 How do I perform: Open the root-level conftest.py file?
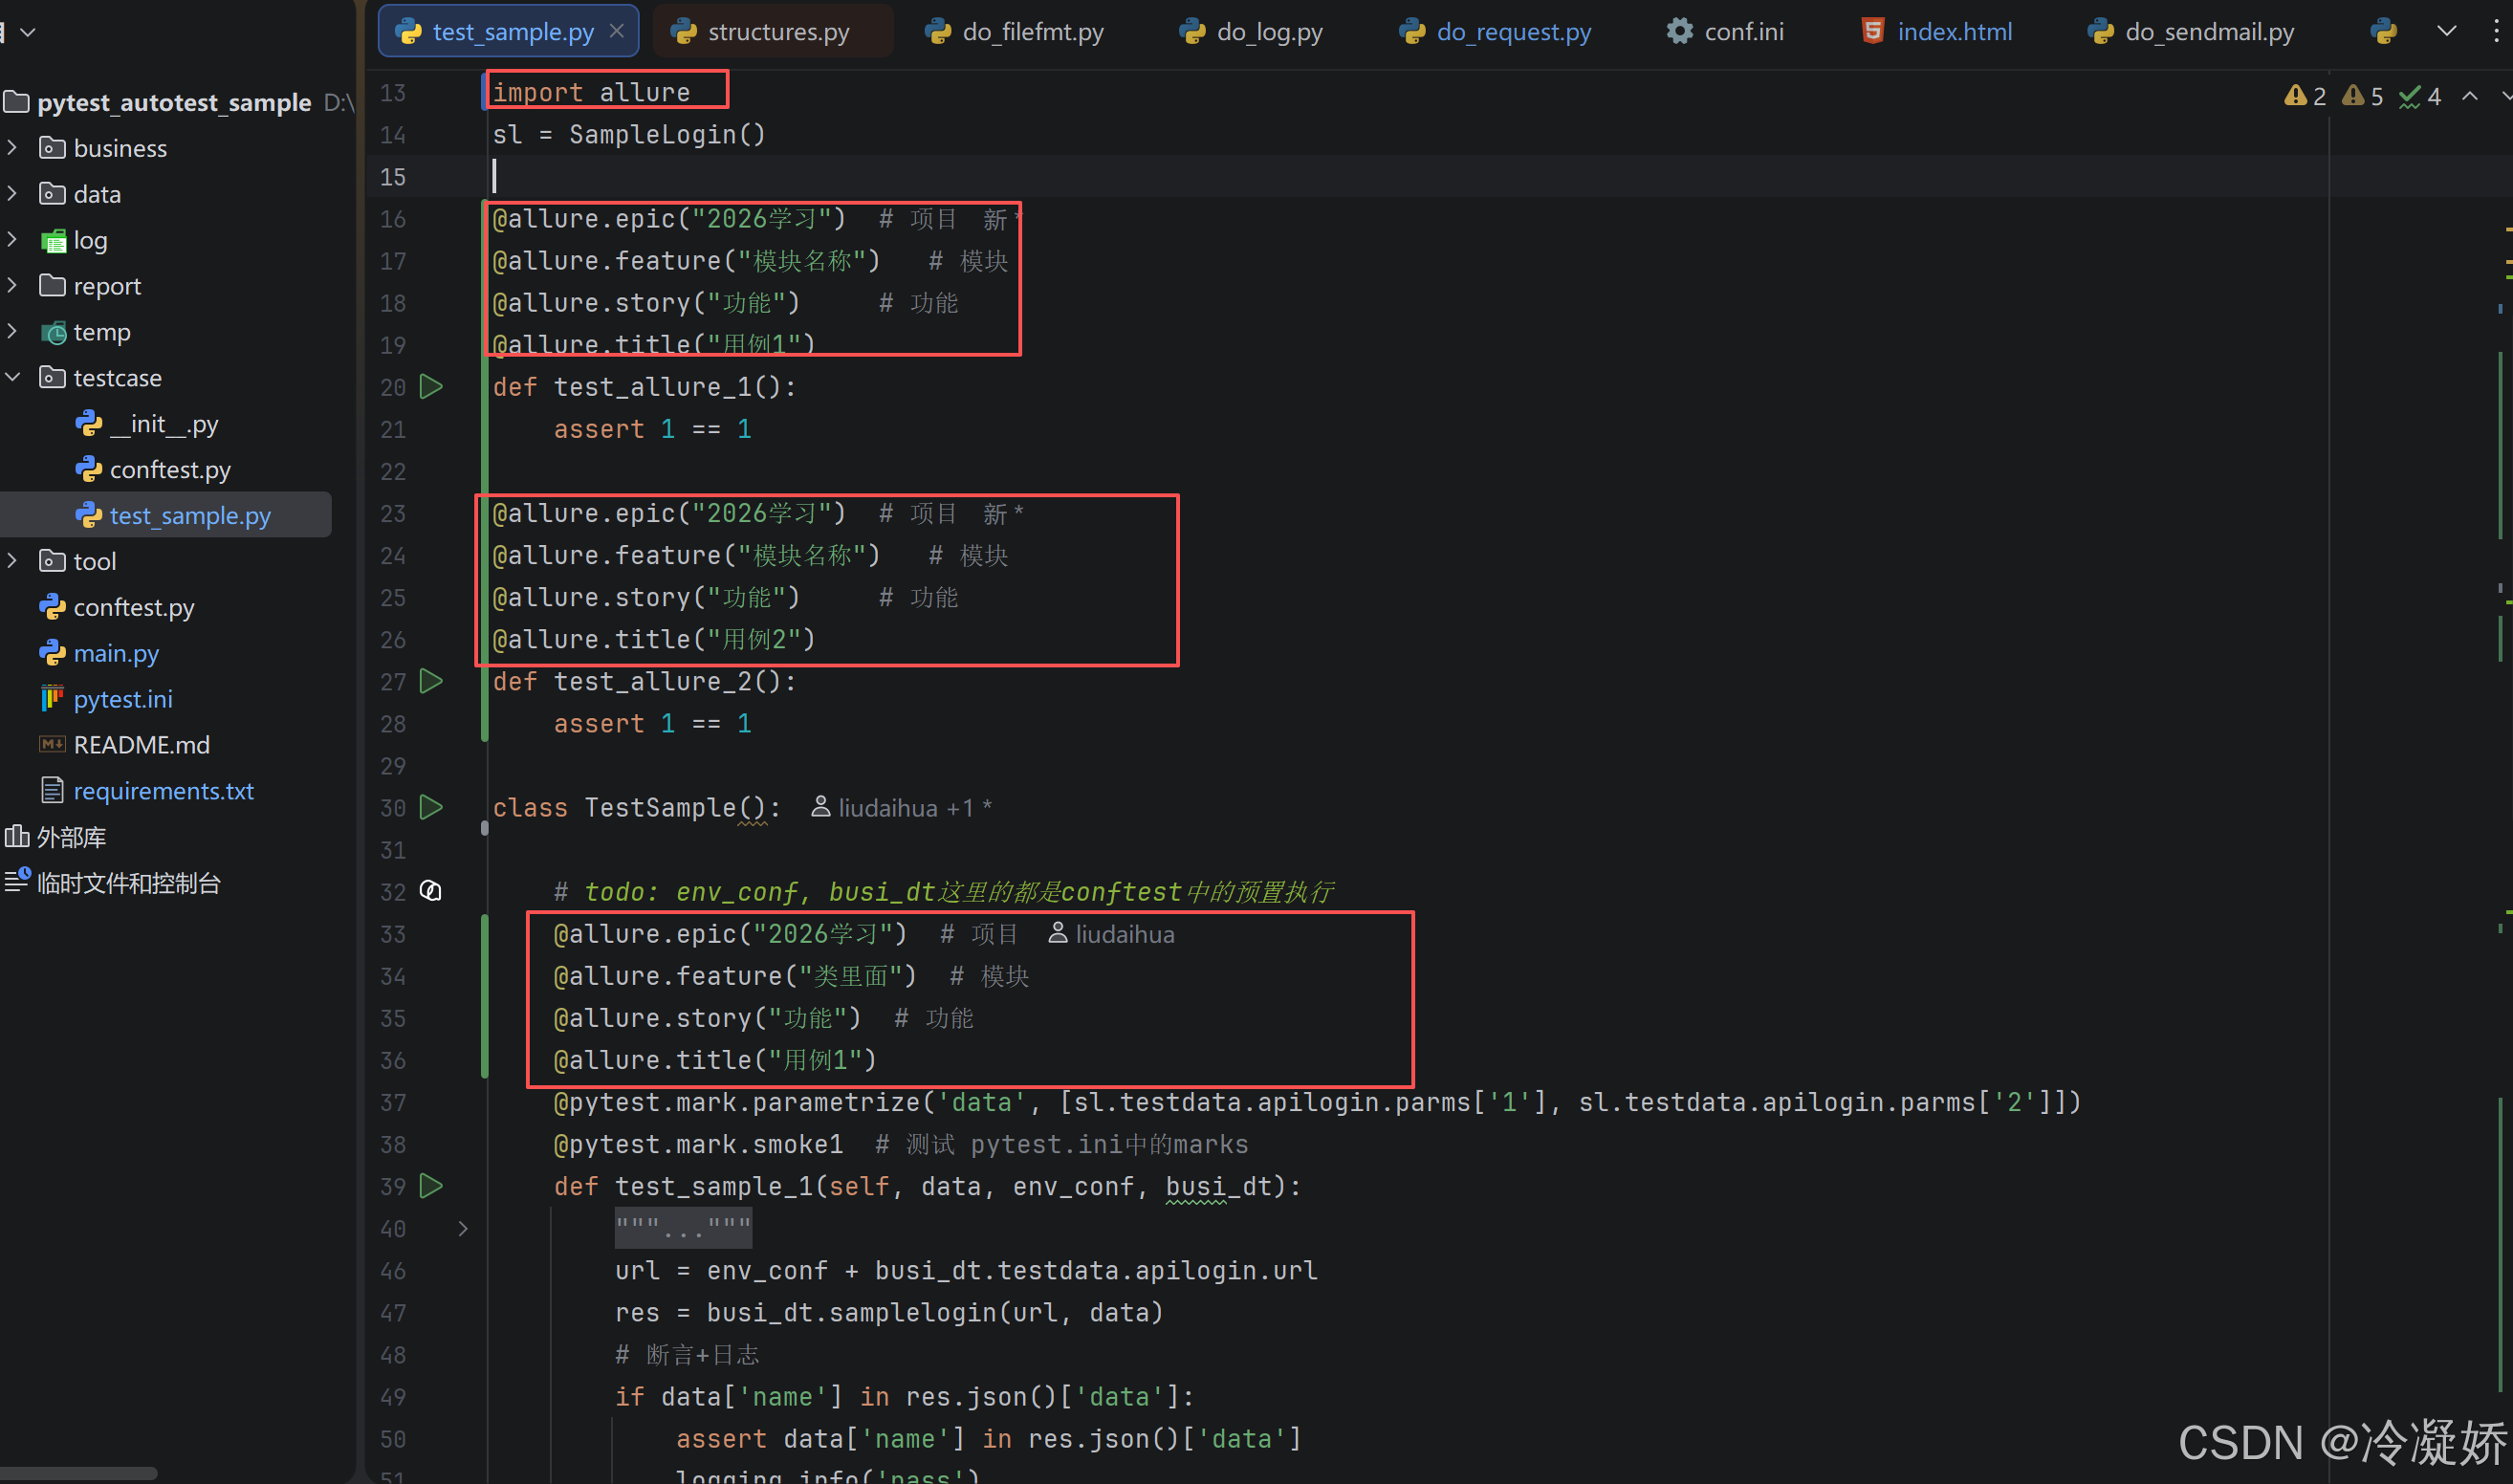(x=134, y=608)
